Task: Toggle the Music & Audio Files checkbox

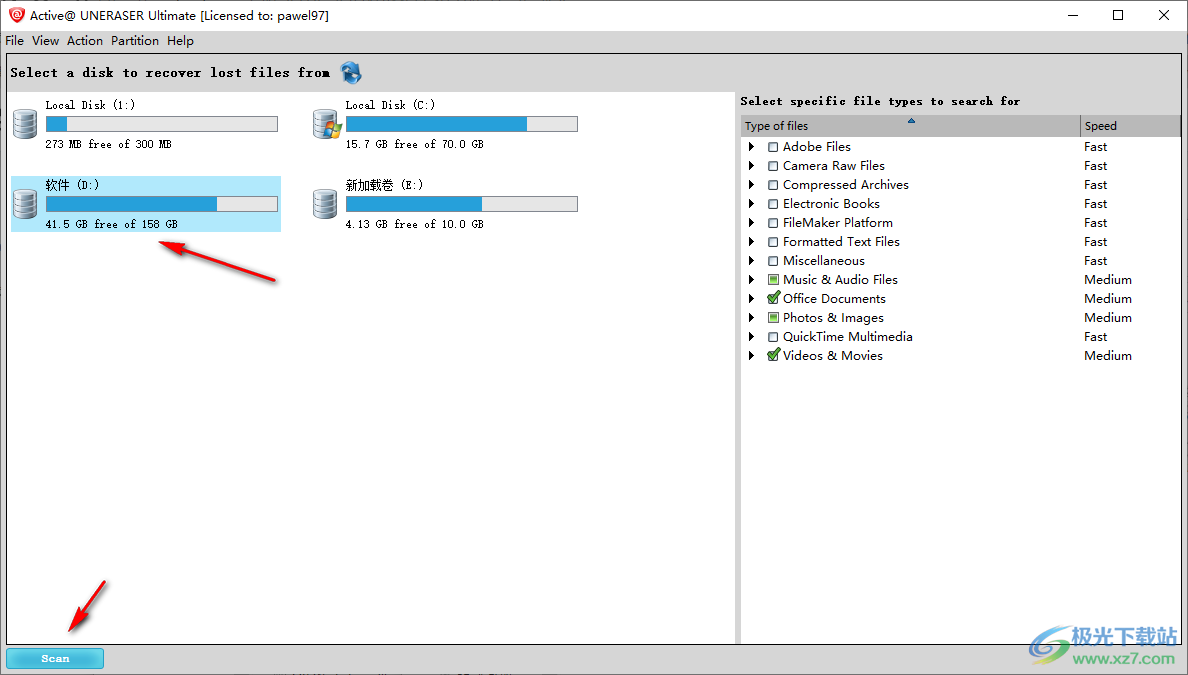Action: click(x=773, y=280)
